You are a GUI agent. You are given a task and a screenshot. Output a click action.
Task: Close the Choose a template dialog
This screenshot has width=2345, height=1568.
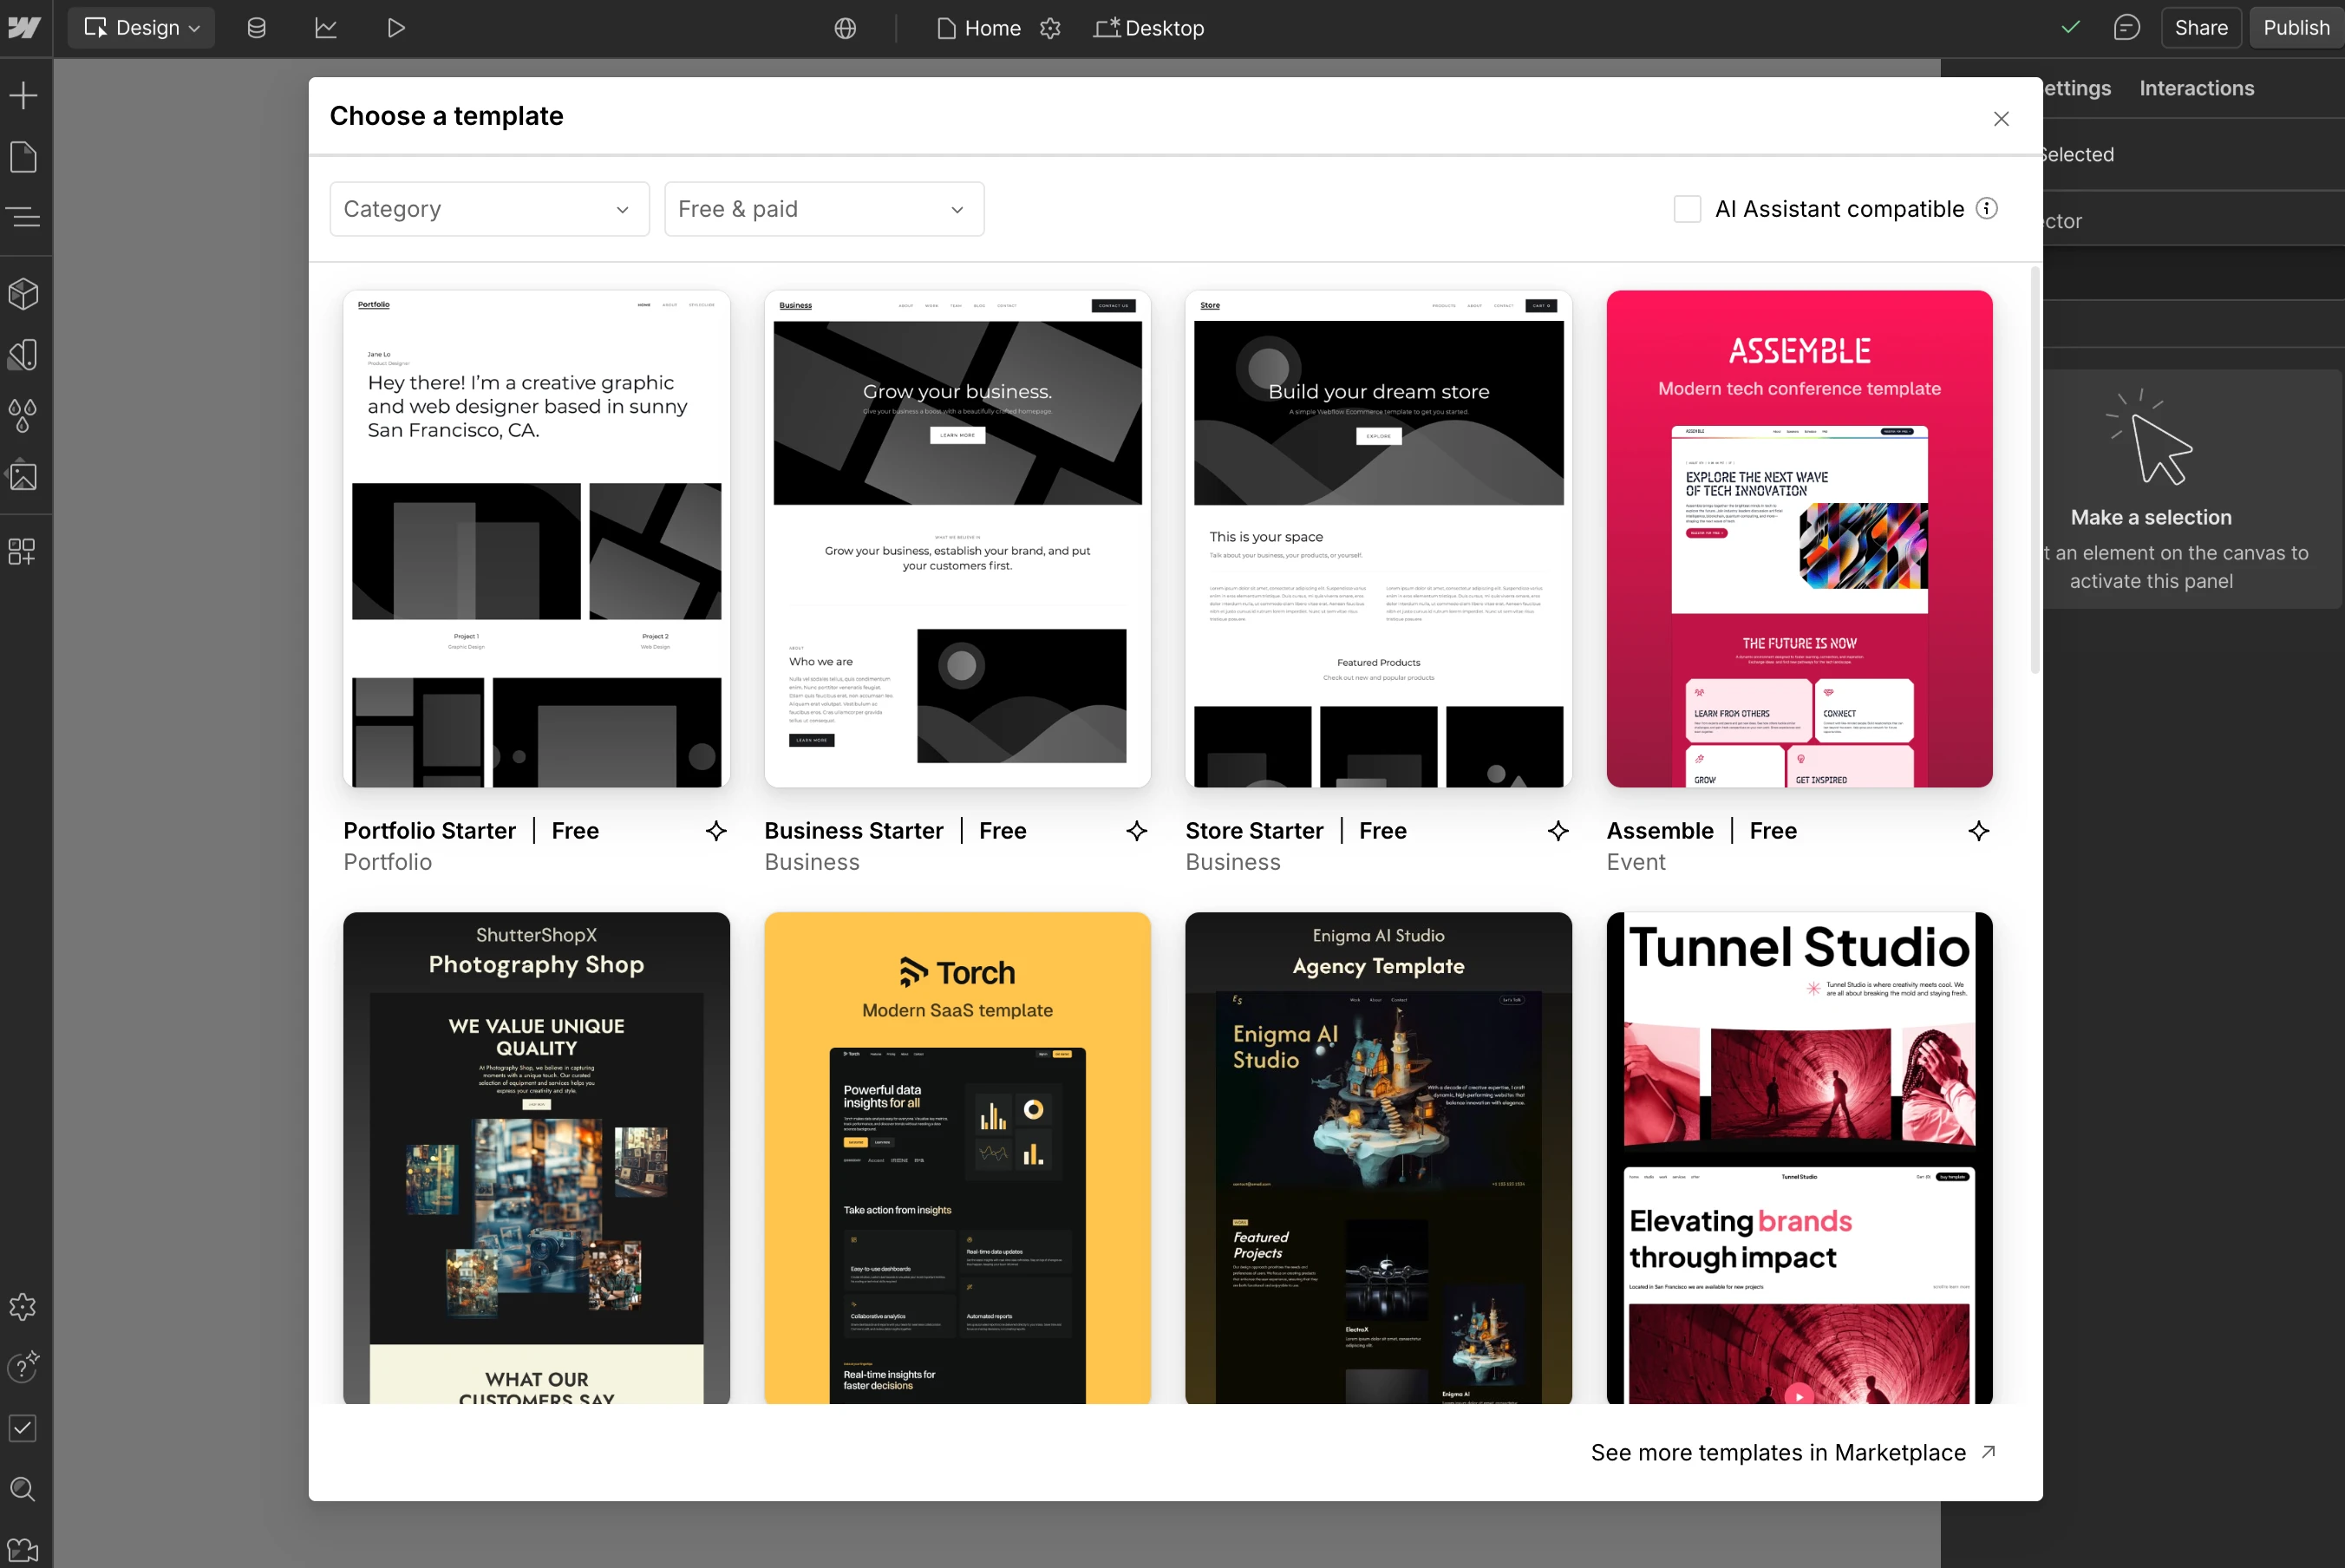[x=2001, y=119]
